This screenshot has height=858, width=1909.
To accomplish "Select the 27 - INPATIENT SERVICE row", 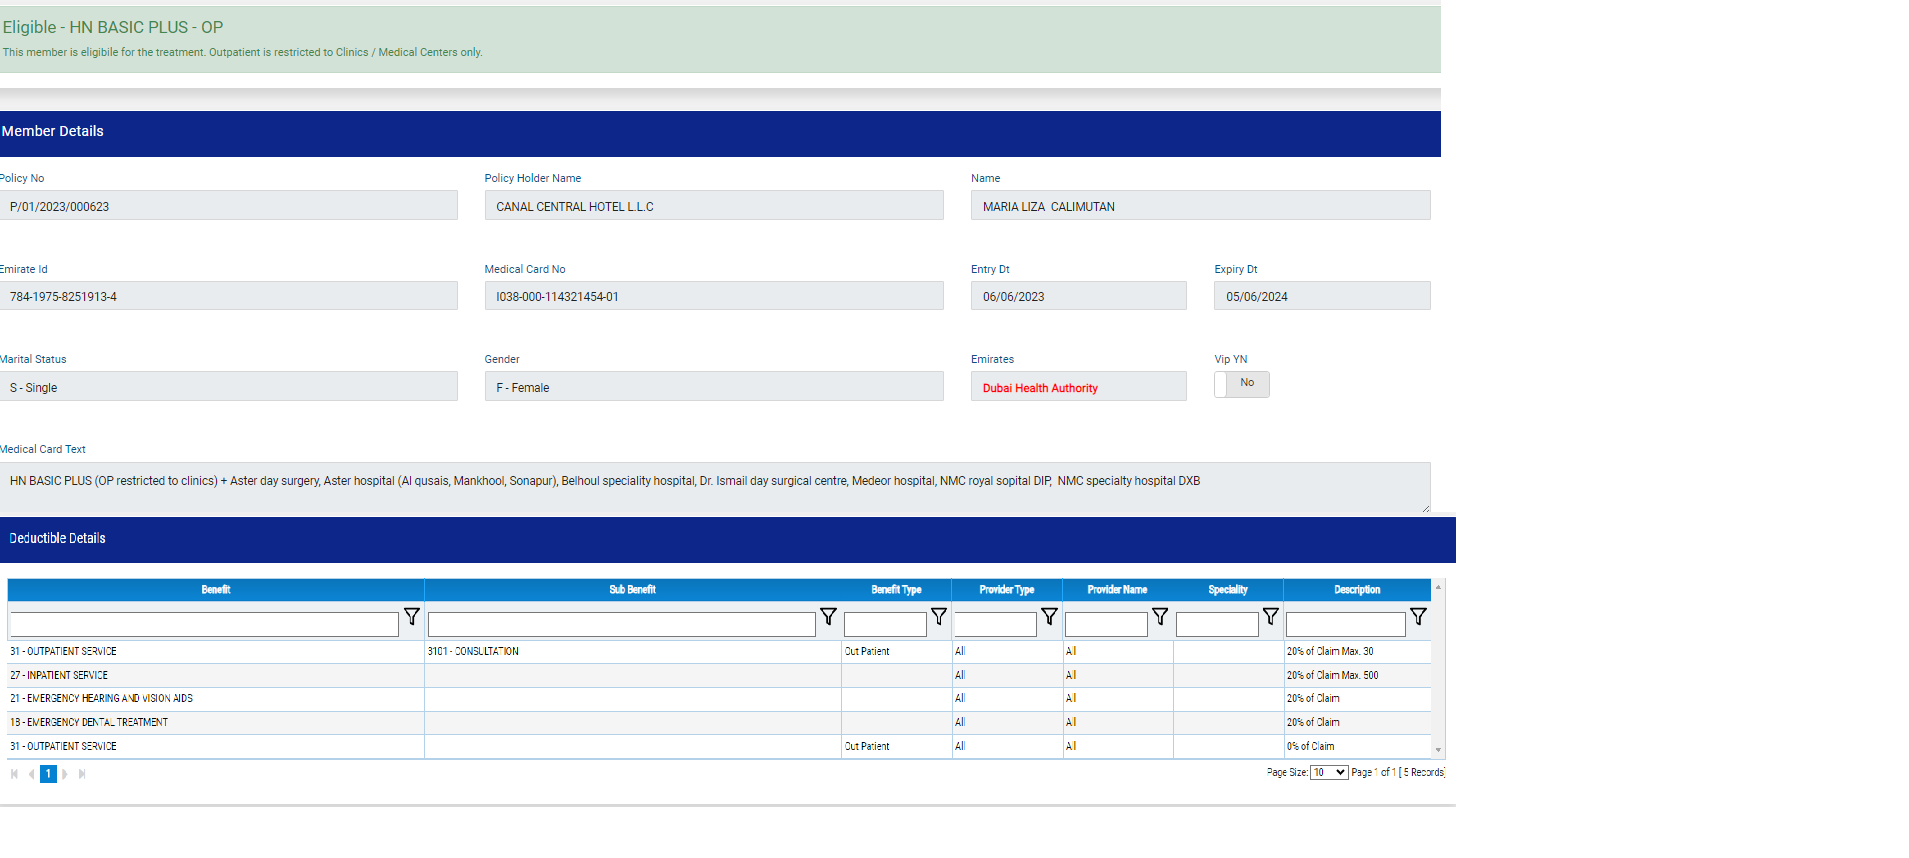I will click(x=215, y=676).
